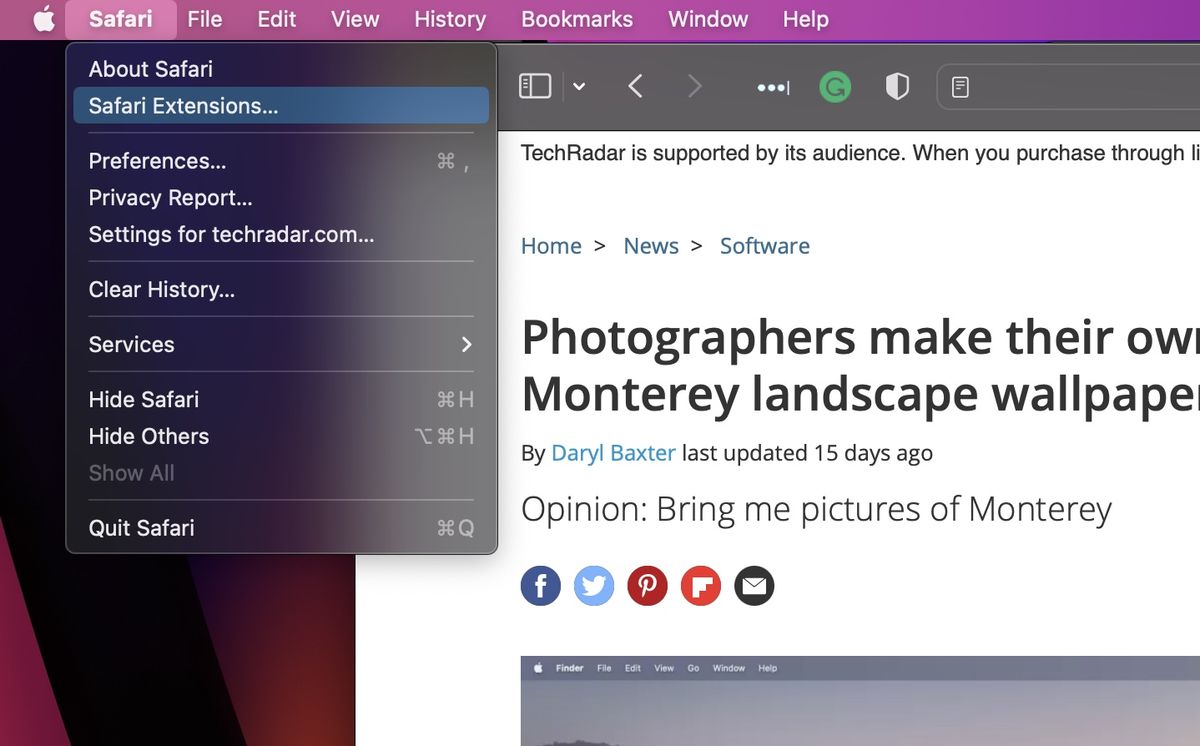Share the article on Facebook
The height and width of the screenshot is (746, 1200).
[x=540, y=585]
